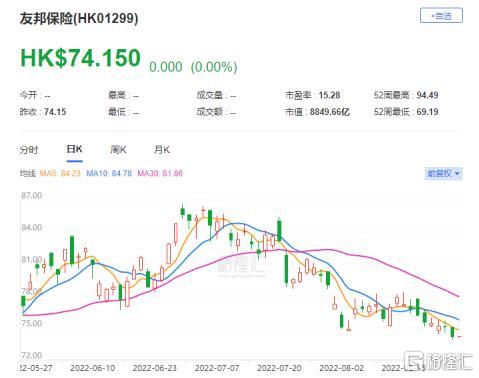Click the MA10 84.78 indicator label

coord(109,173)
